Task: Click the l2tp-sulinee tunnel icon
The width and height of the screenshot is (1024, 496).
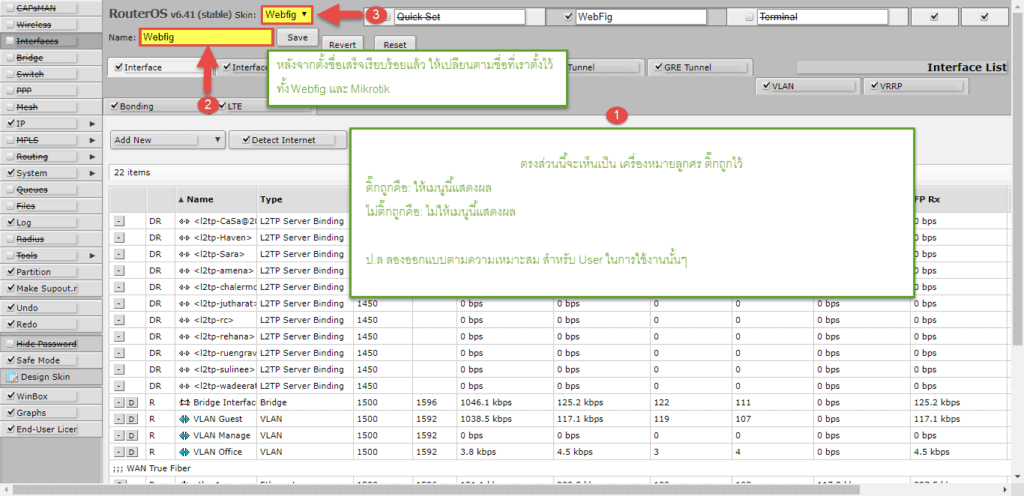Action: pyautogui.click(x=184, y=369)
